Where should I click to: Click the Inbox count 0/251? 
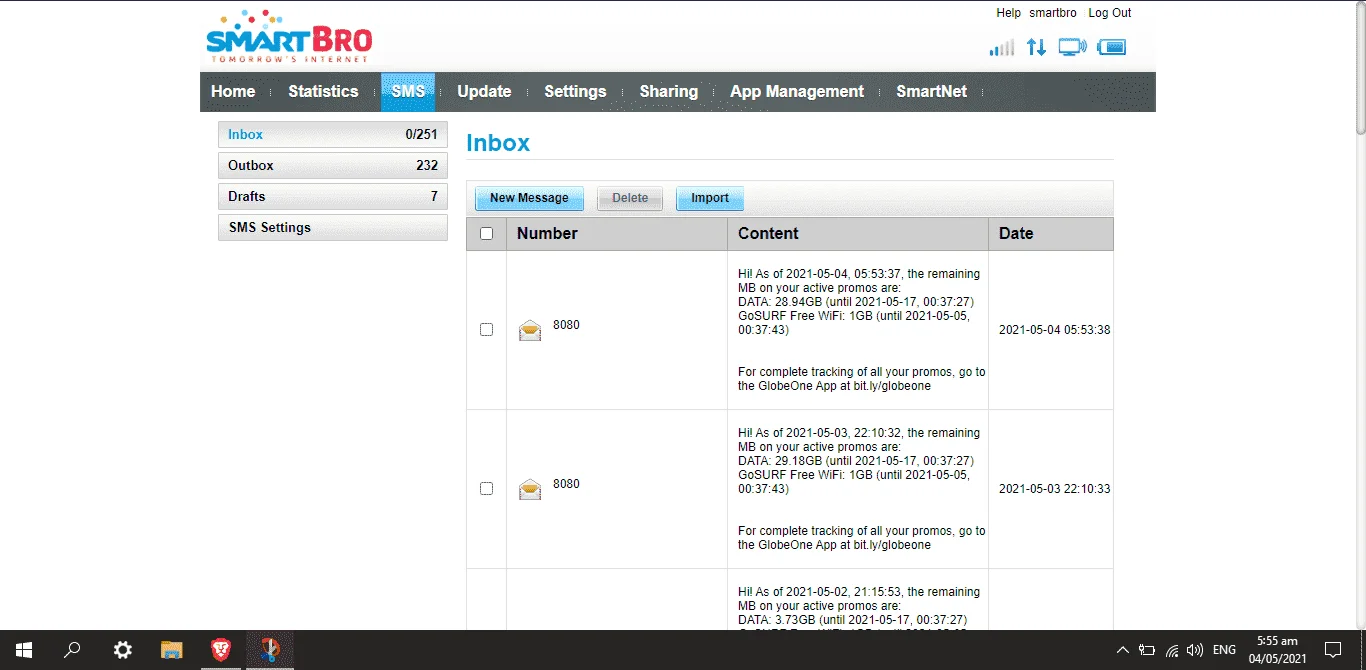[421, 134]
